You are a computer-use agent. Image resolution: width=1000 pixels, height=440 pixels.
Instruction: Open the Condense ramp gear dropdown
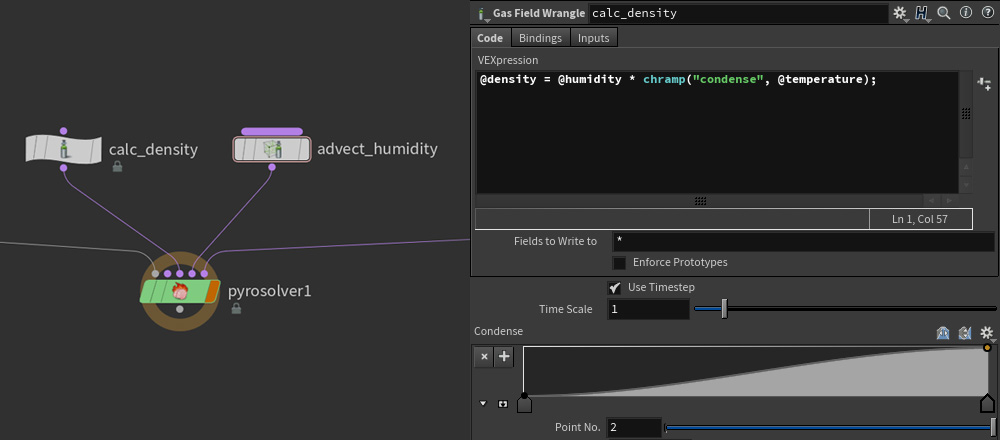987,333
